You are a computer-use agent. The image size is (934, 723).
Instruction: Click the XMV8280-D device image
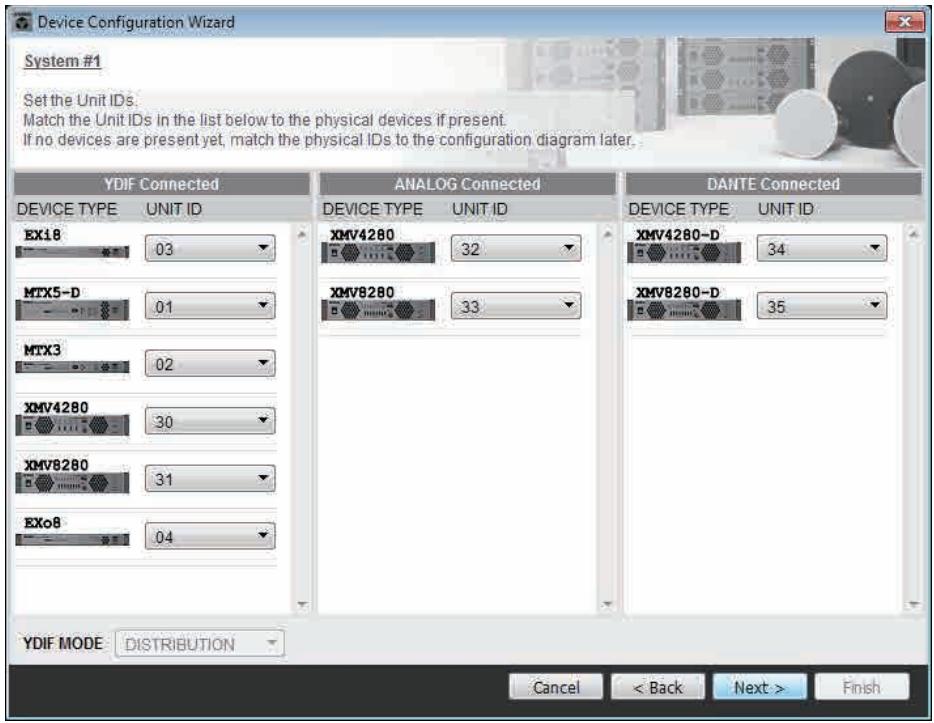(684, 310)
